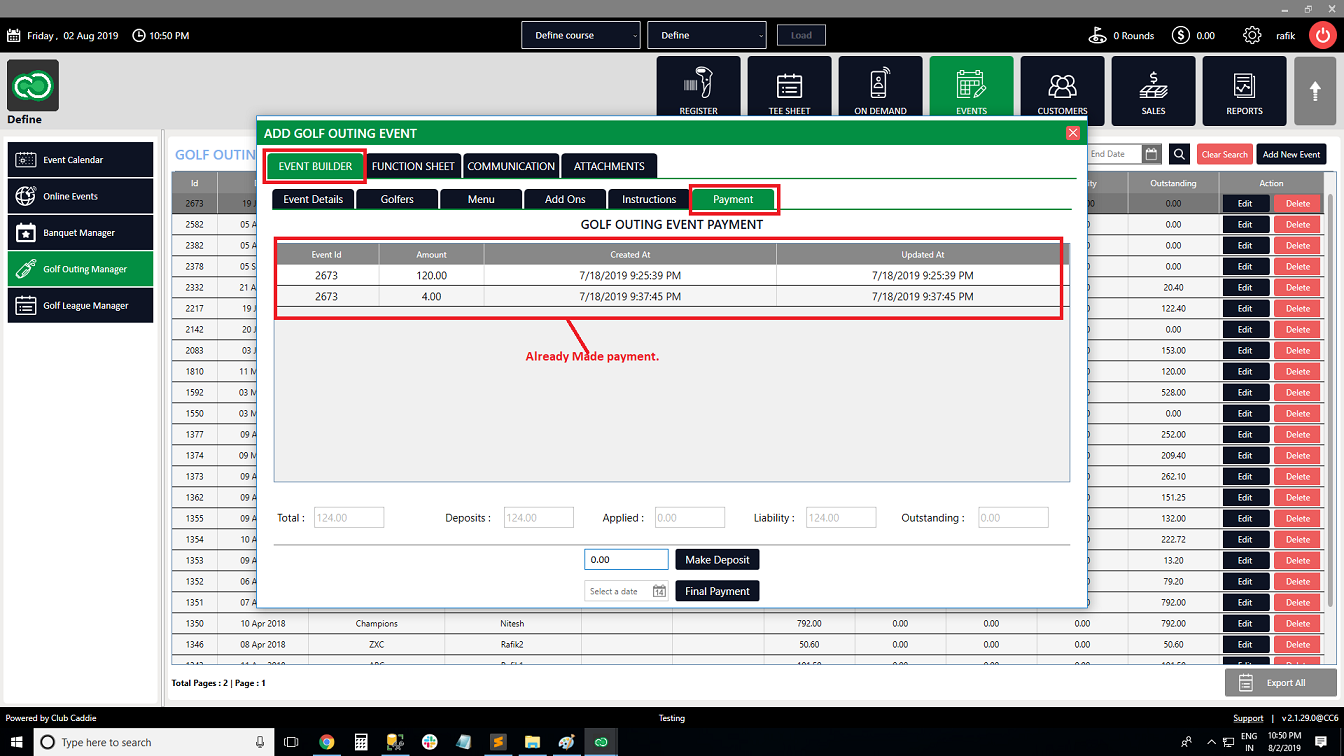Screen dimensions: 1344x756
Task: Open settings via the gear icon
Action: [x=1252, y=35]
